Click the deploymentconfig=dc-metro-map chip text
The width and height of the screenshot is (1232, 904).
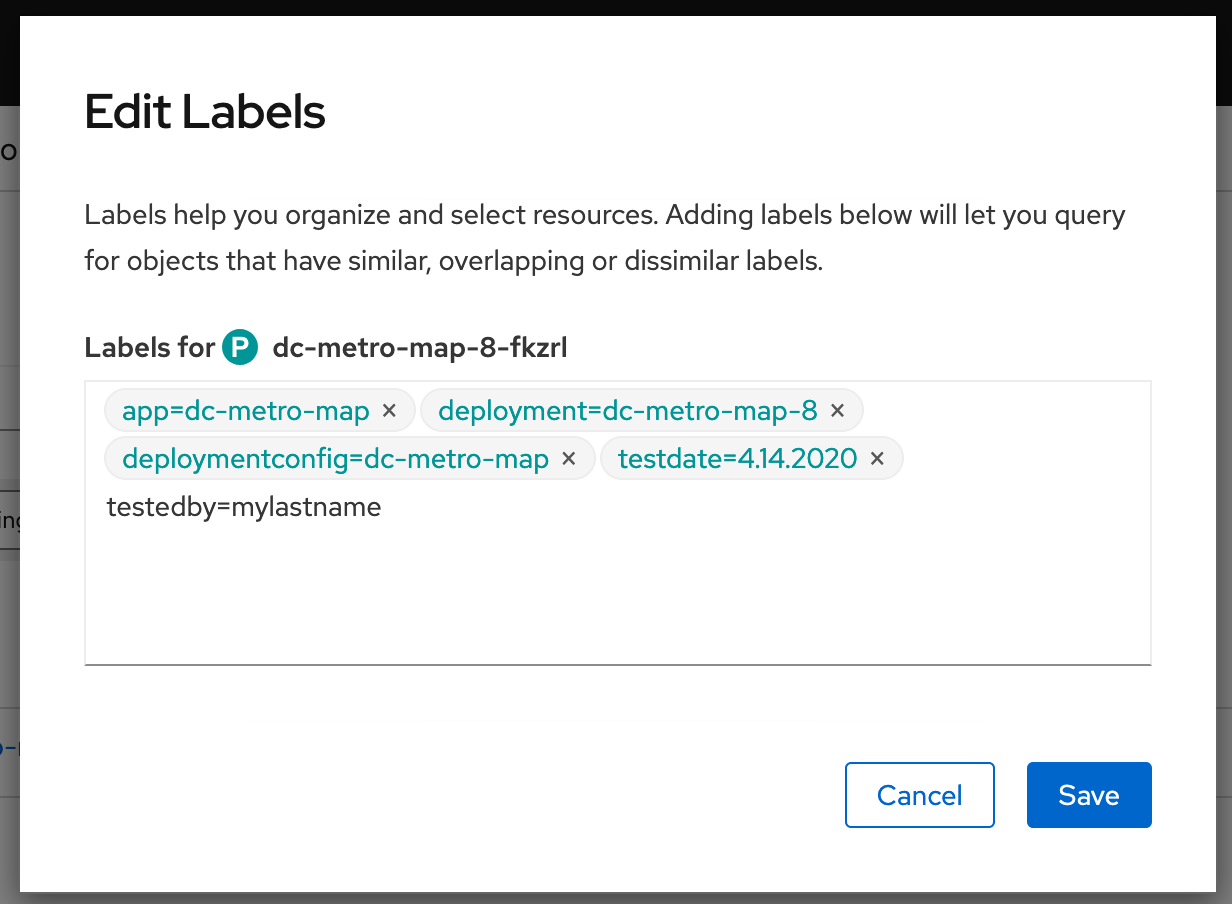coord(335,459)
